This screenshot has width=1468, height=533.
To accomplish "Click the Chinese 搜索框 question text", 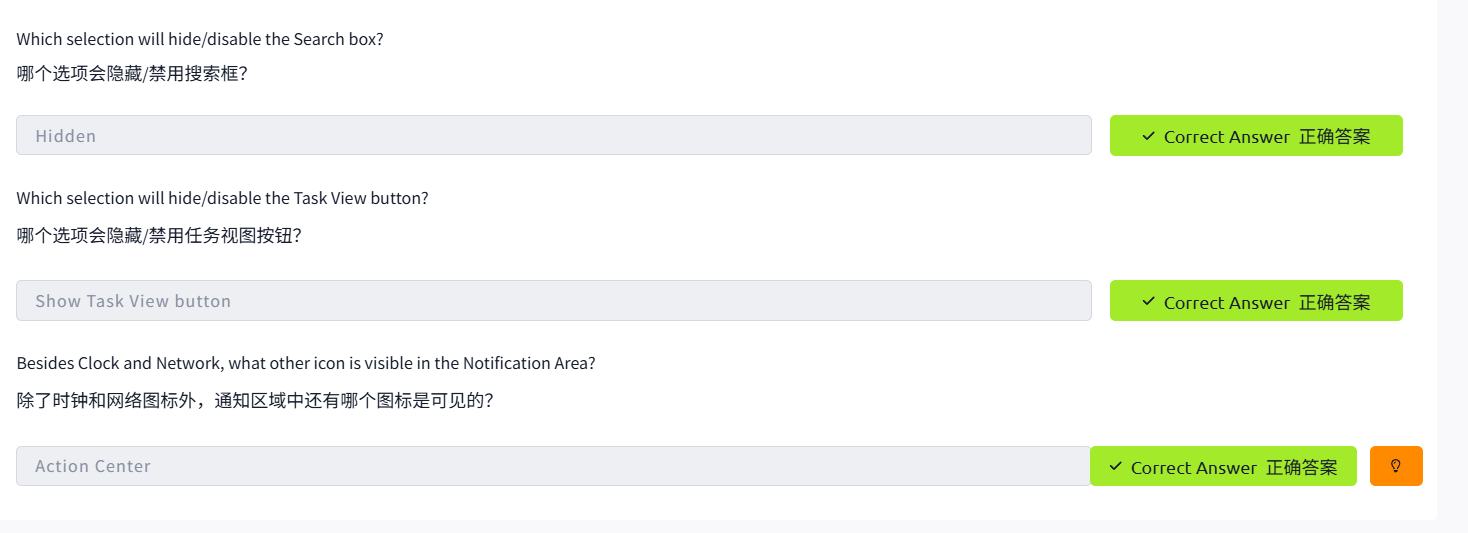I will click(132, 73).
